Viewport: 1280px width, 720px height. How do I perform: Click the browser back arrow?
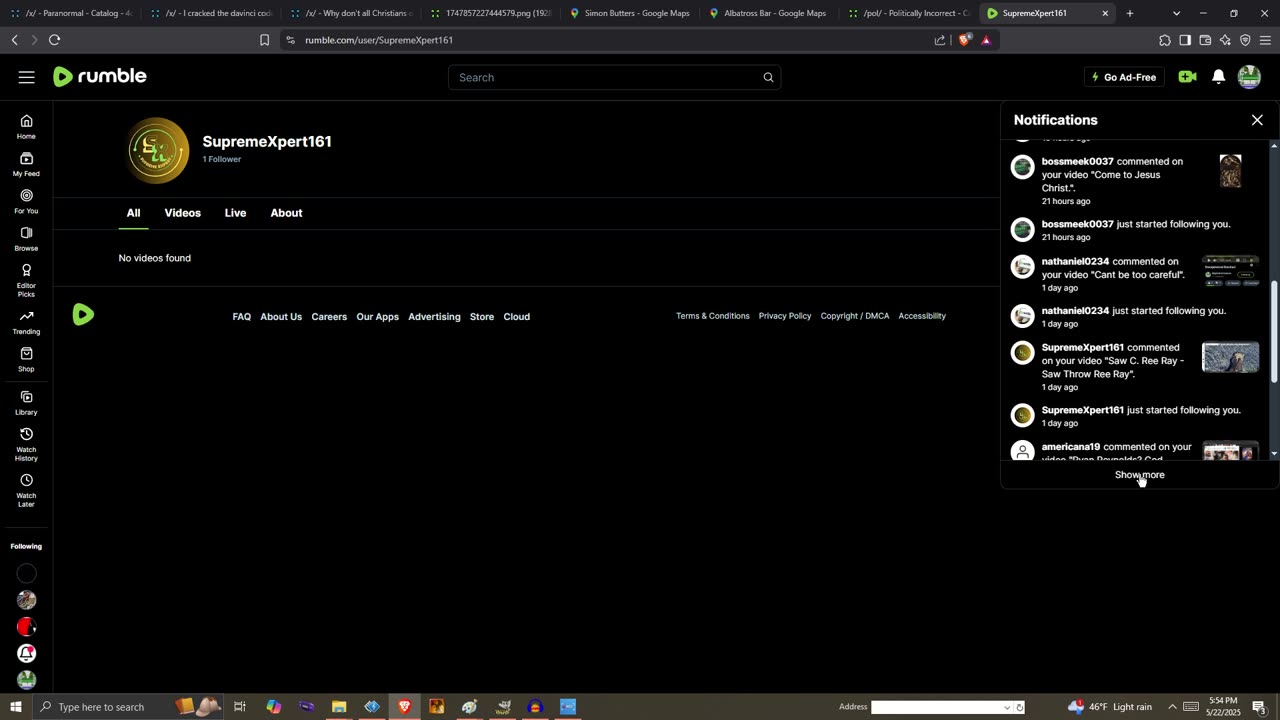[x=14, y=40]
